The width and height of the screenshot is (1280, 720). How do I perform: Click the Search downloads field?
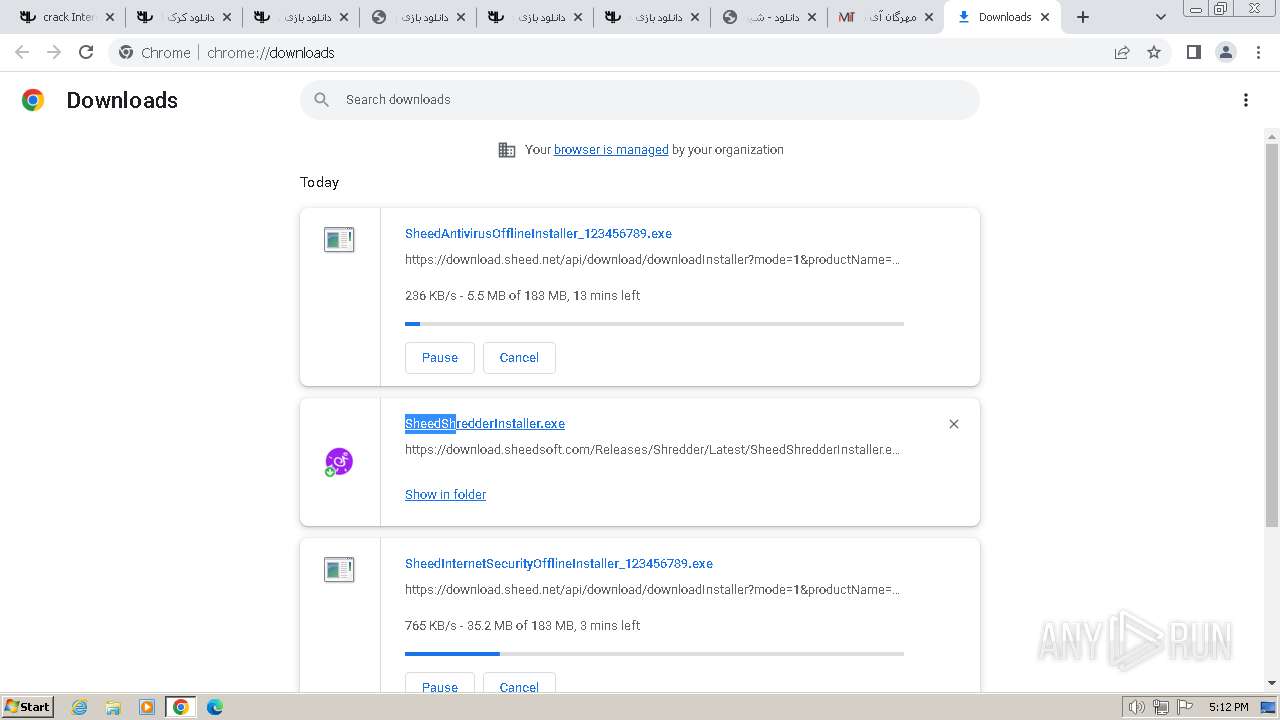point(640,100)
